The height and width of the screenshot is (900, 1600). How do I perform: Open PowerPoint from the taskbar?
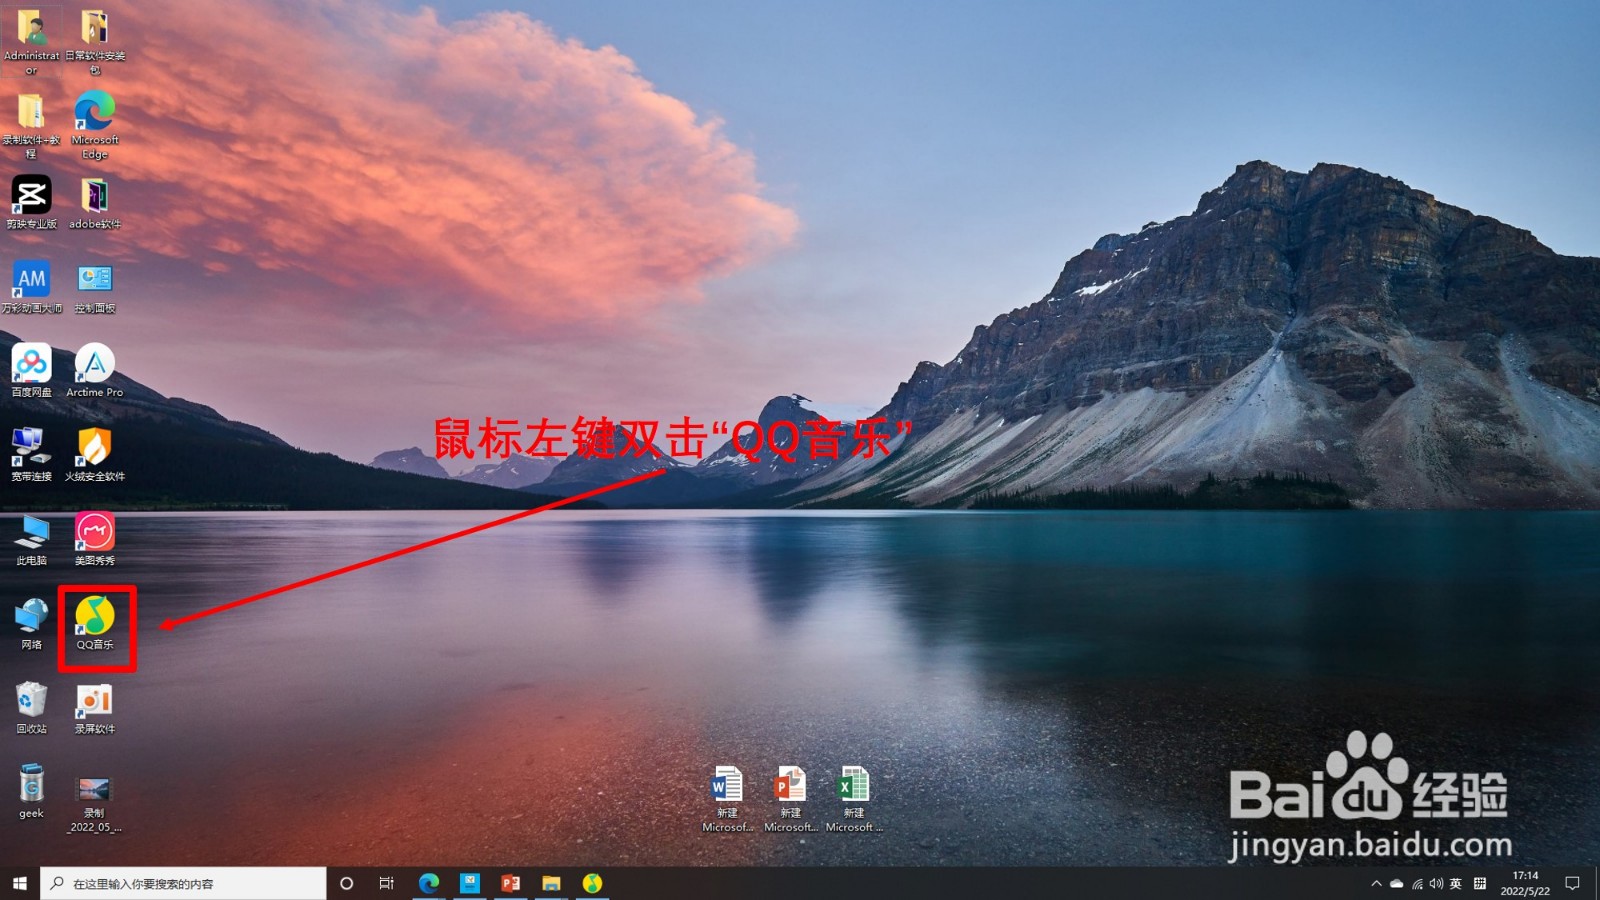(510, 884)
